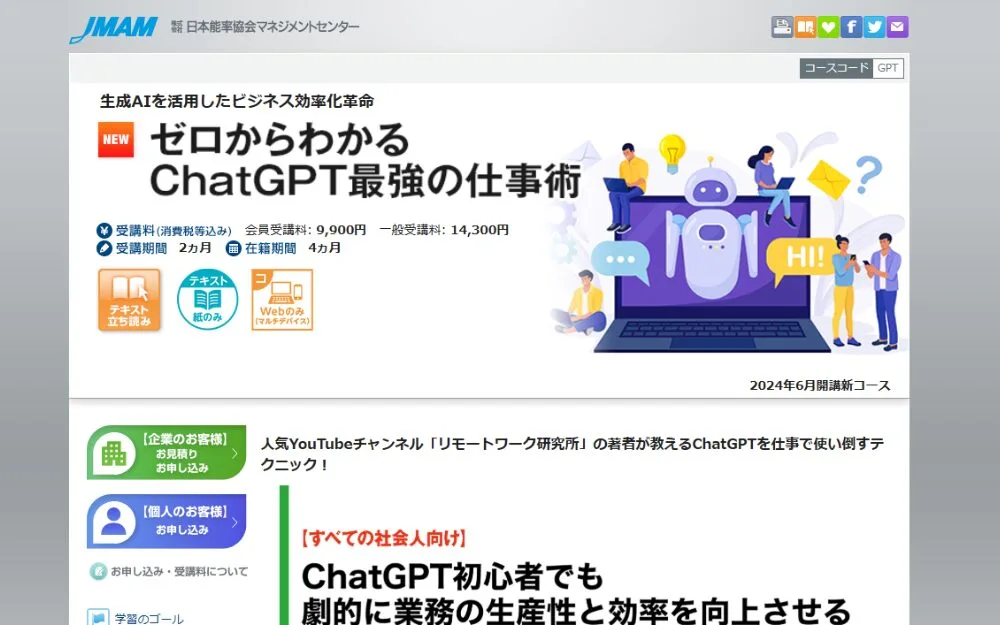This screenshot has height=625, width=1000.
Task: Click the コースコード label
Action: [x=836, y=68]
